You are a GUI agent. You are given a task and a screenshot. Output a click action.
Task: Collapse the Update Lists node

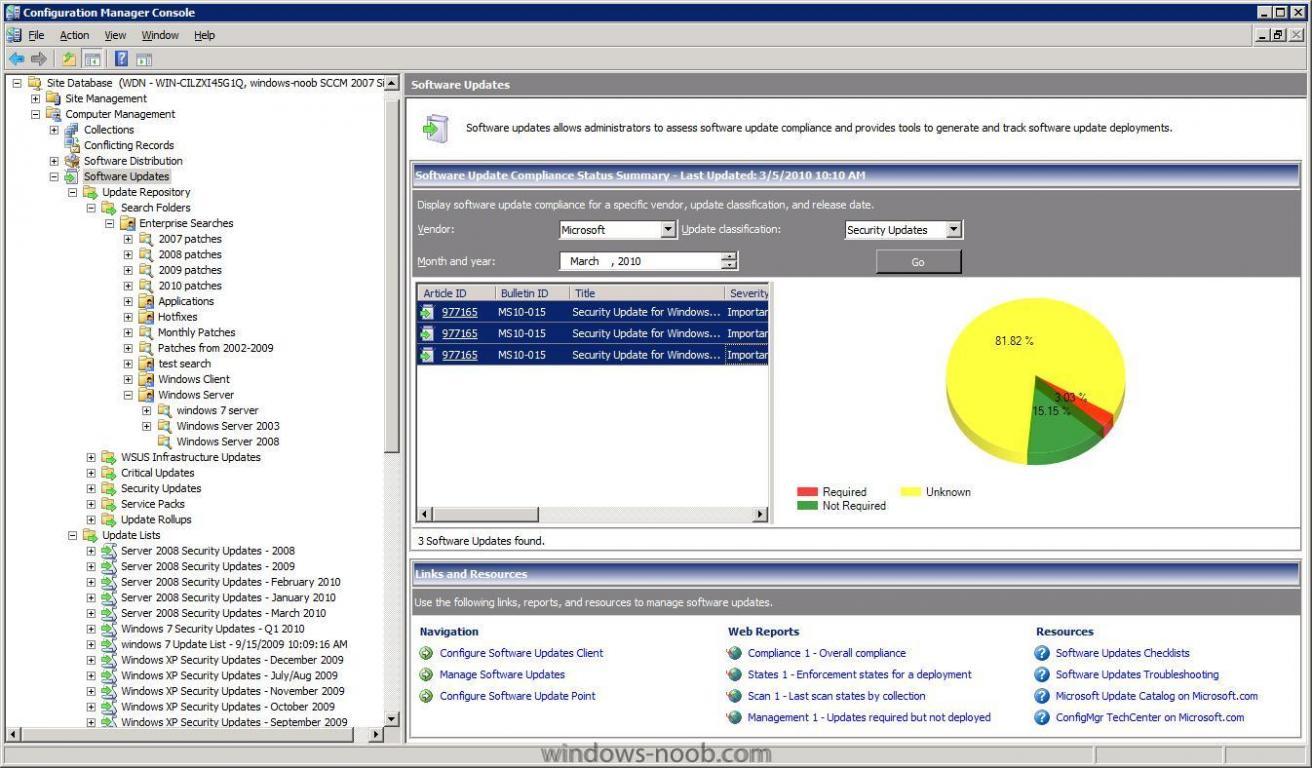[x=73, y=535]
